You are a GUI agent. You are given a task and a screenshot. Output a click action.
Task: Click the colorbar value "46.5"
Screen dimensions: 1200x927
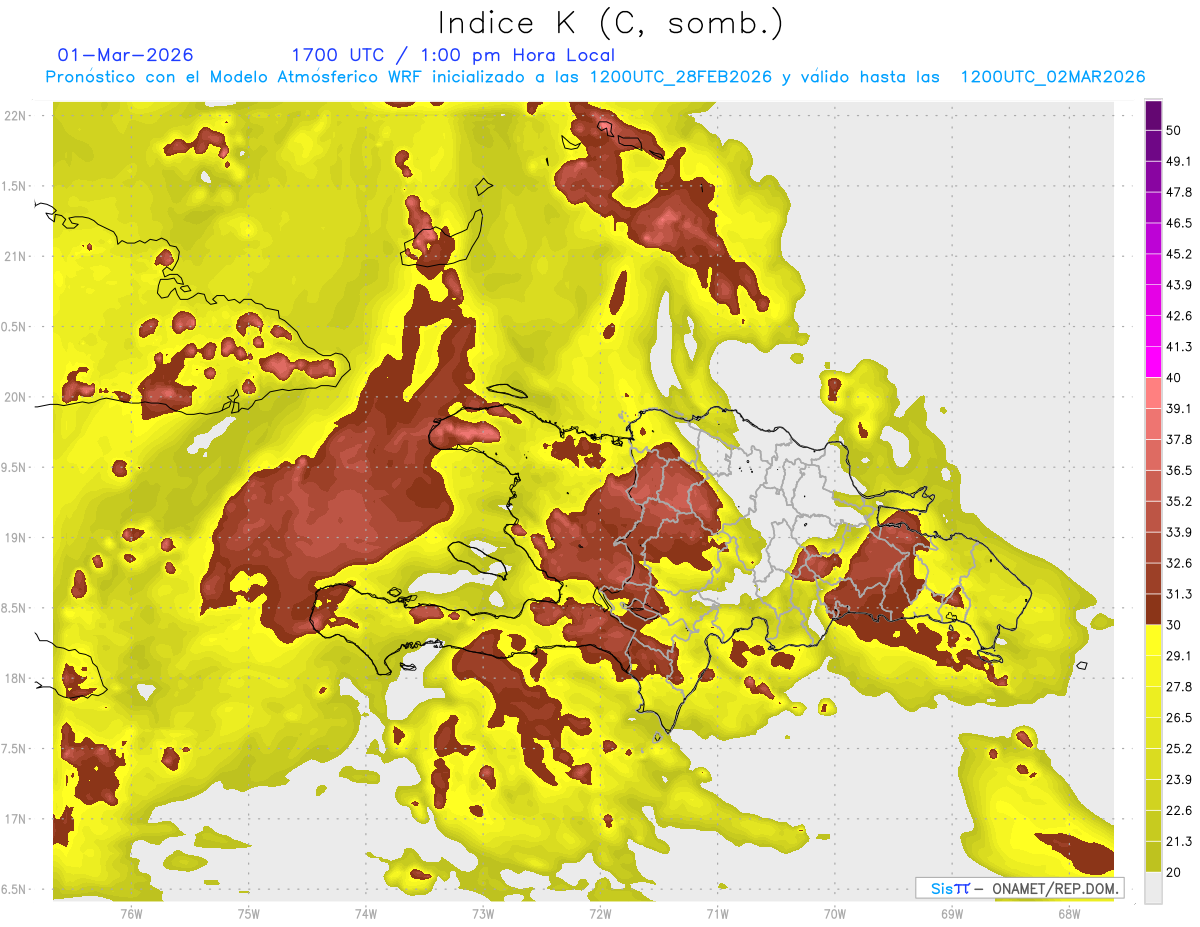(1179, 222)
